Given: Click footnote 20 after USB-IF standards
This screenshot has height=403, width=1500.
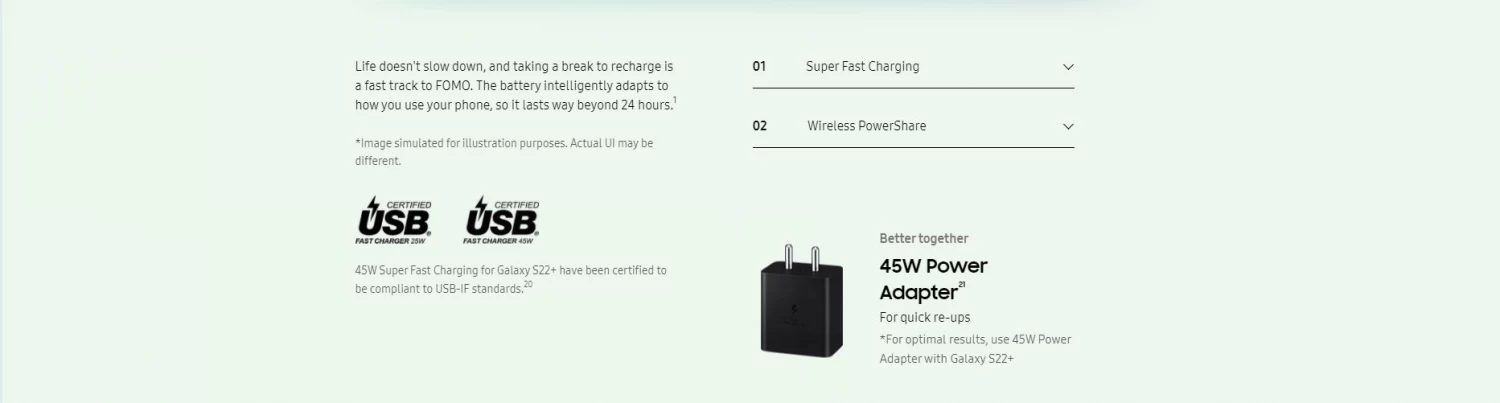Looking at the screenshot, I should (x=528, y=284).
